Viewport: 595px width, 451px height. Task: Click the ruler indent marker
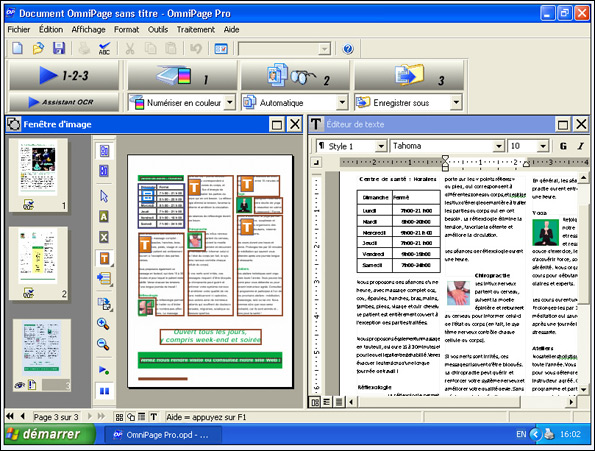tap(445, 163)
